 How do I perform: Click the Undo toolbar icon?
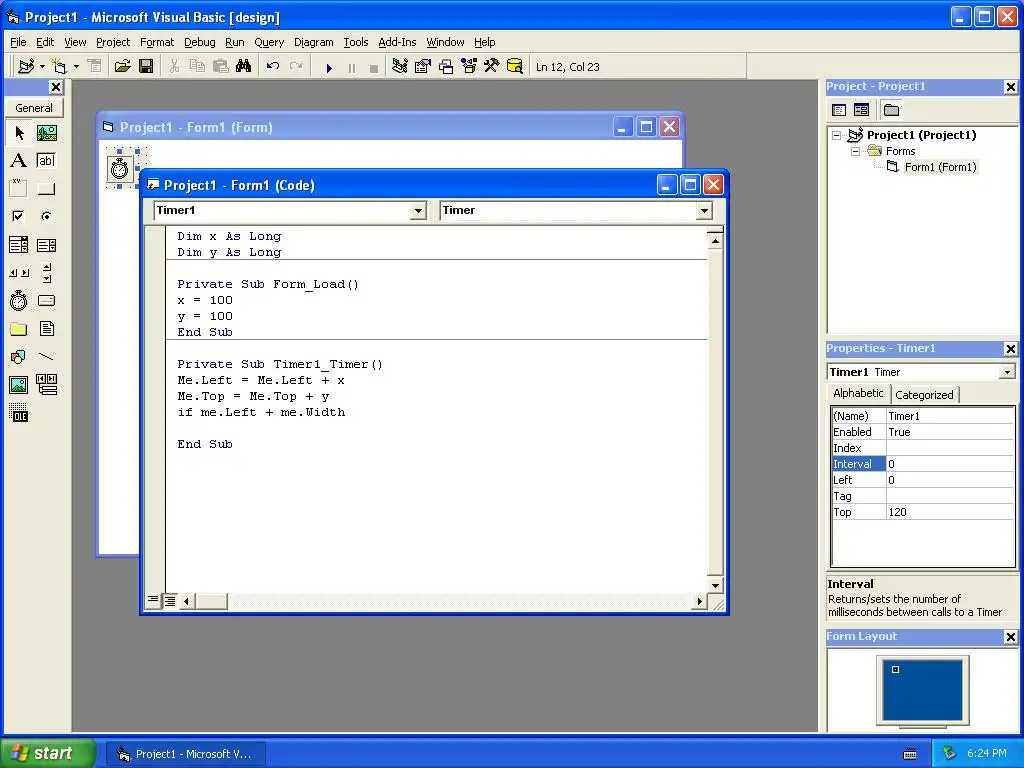point(273,66)
